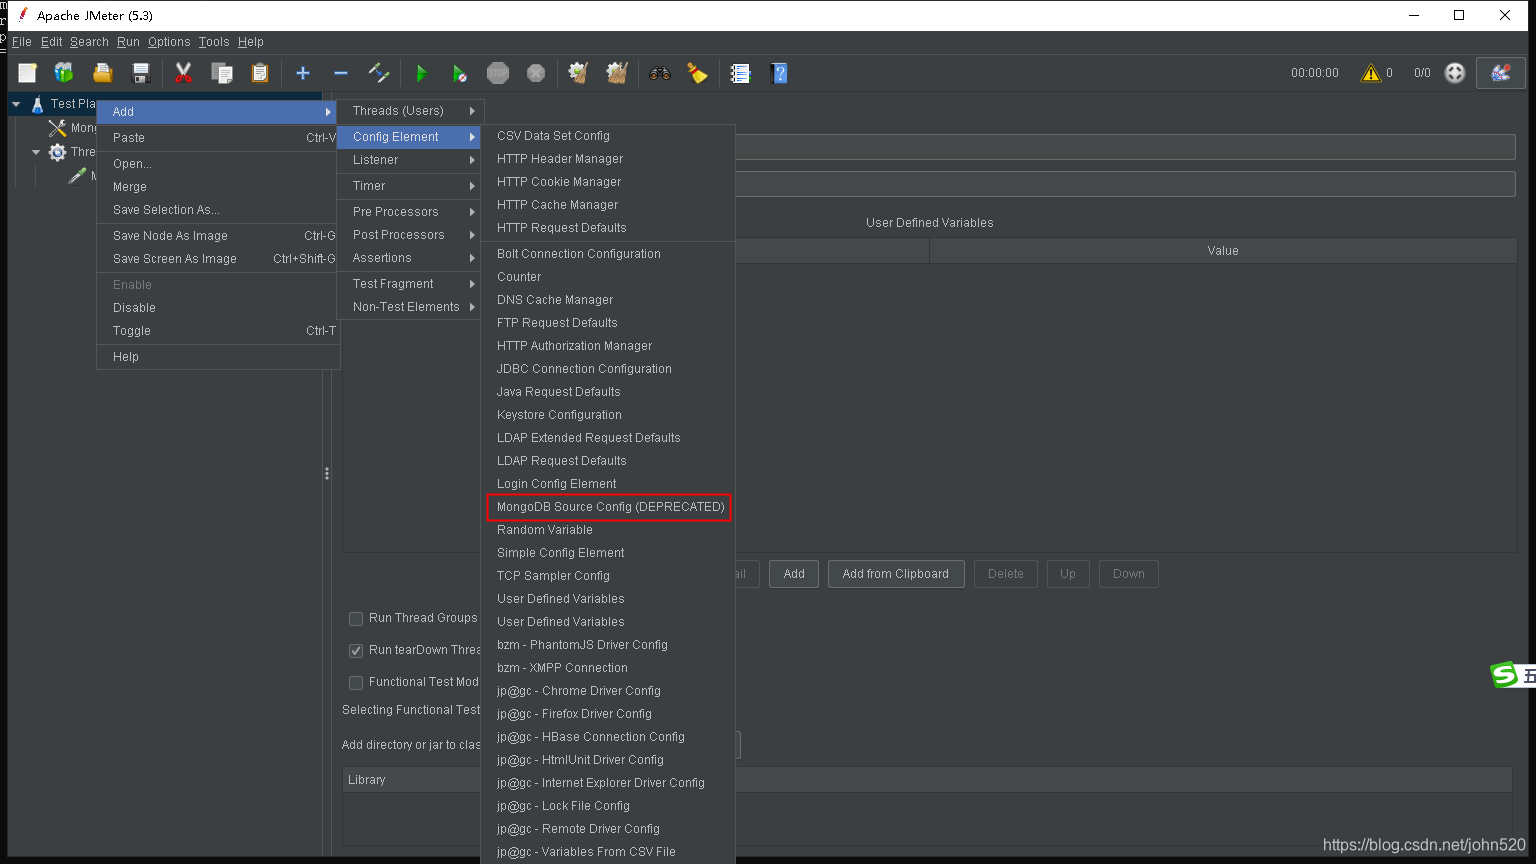This screenshot has height=864, width=1536.
Task: Click the Up button
Action: pyautogui.click(x=1068, y=574)
